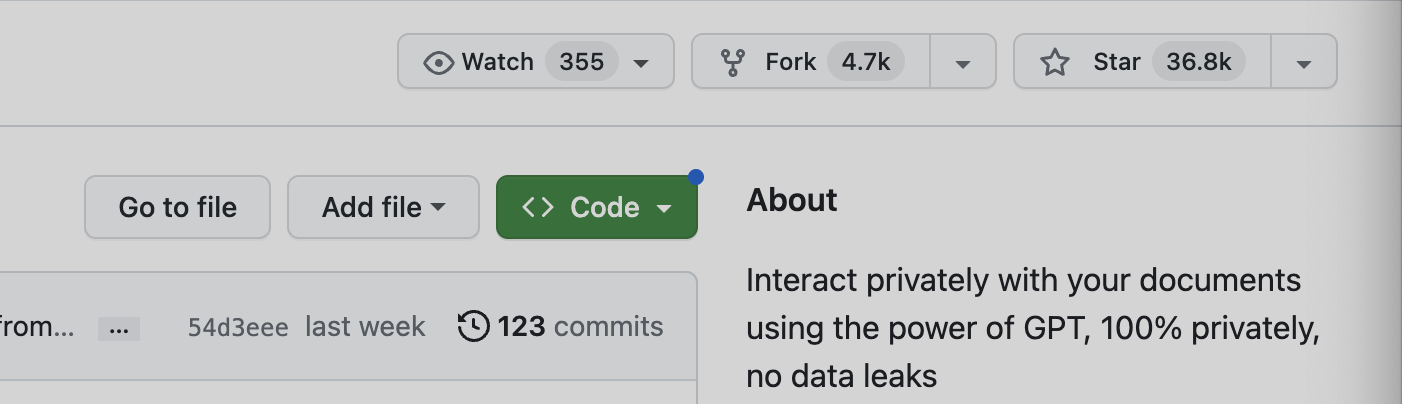Viewport: 1402px width, 404px height.
Task: Click the blue dot indicator near Code
Action: pos(696,177)
